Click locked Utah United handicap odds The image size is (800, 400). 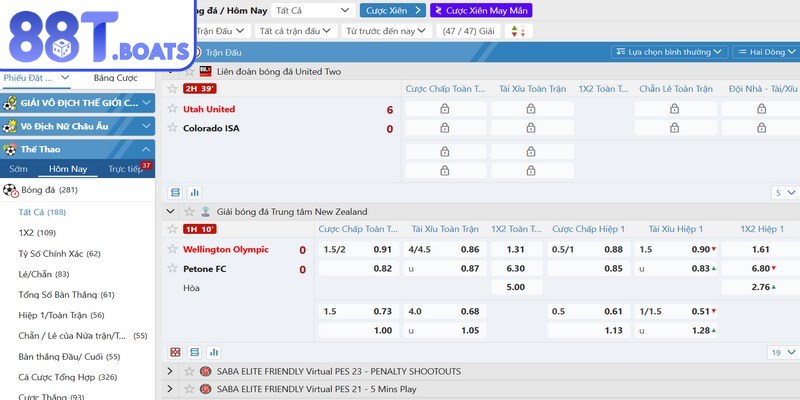pos(445,108)
